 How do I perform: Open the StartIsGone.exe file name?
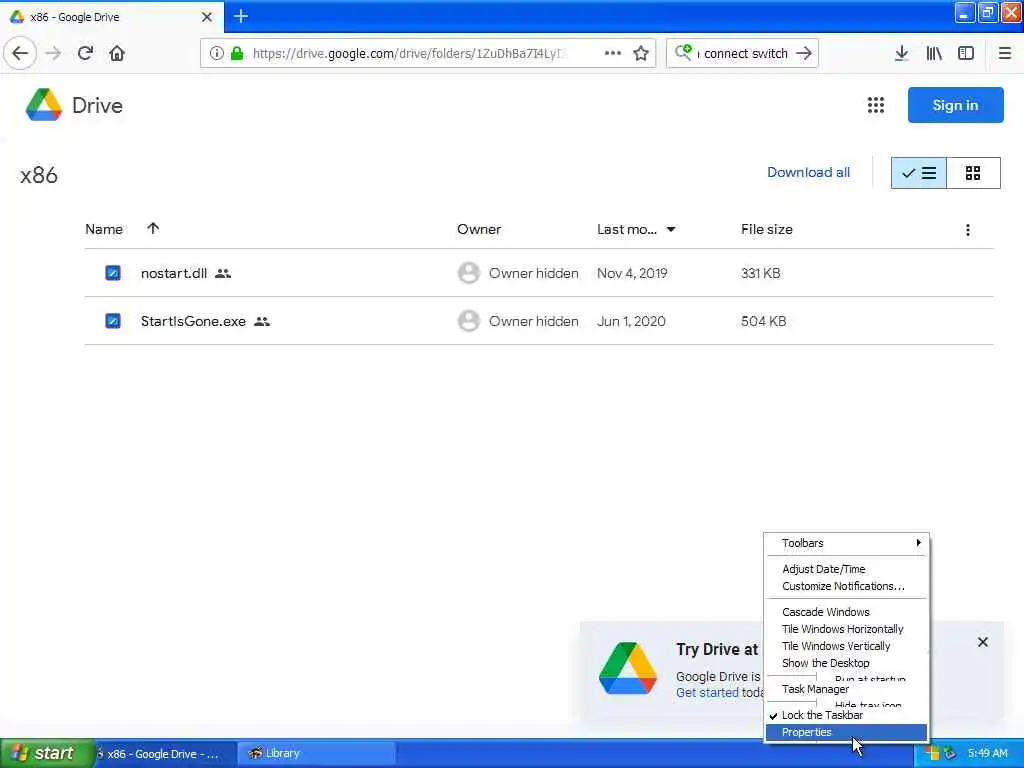(193, 321)
